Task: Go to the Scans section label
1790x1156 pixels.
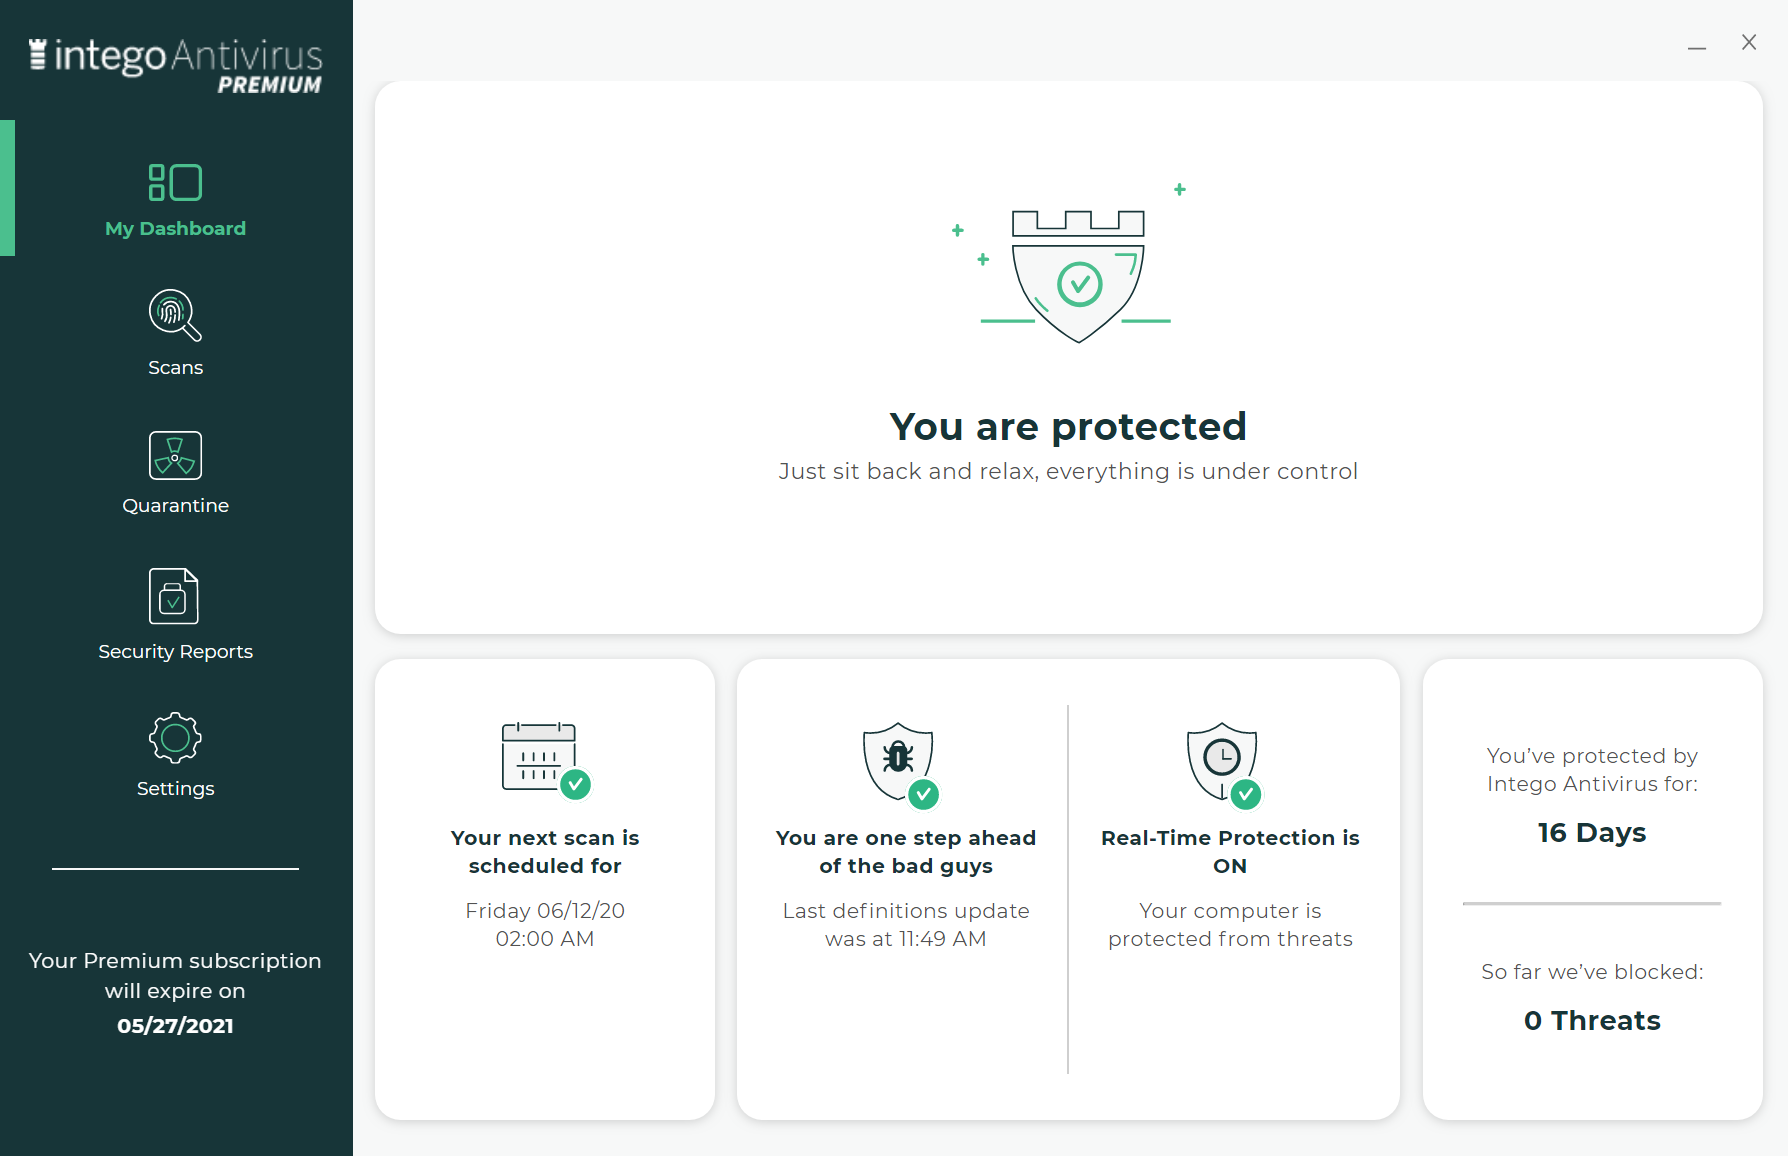Action: coord(175,368)
